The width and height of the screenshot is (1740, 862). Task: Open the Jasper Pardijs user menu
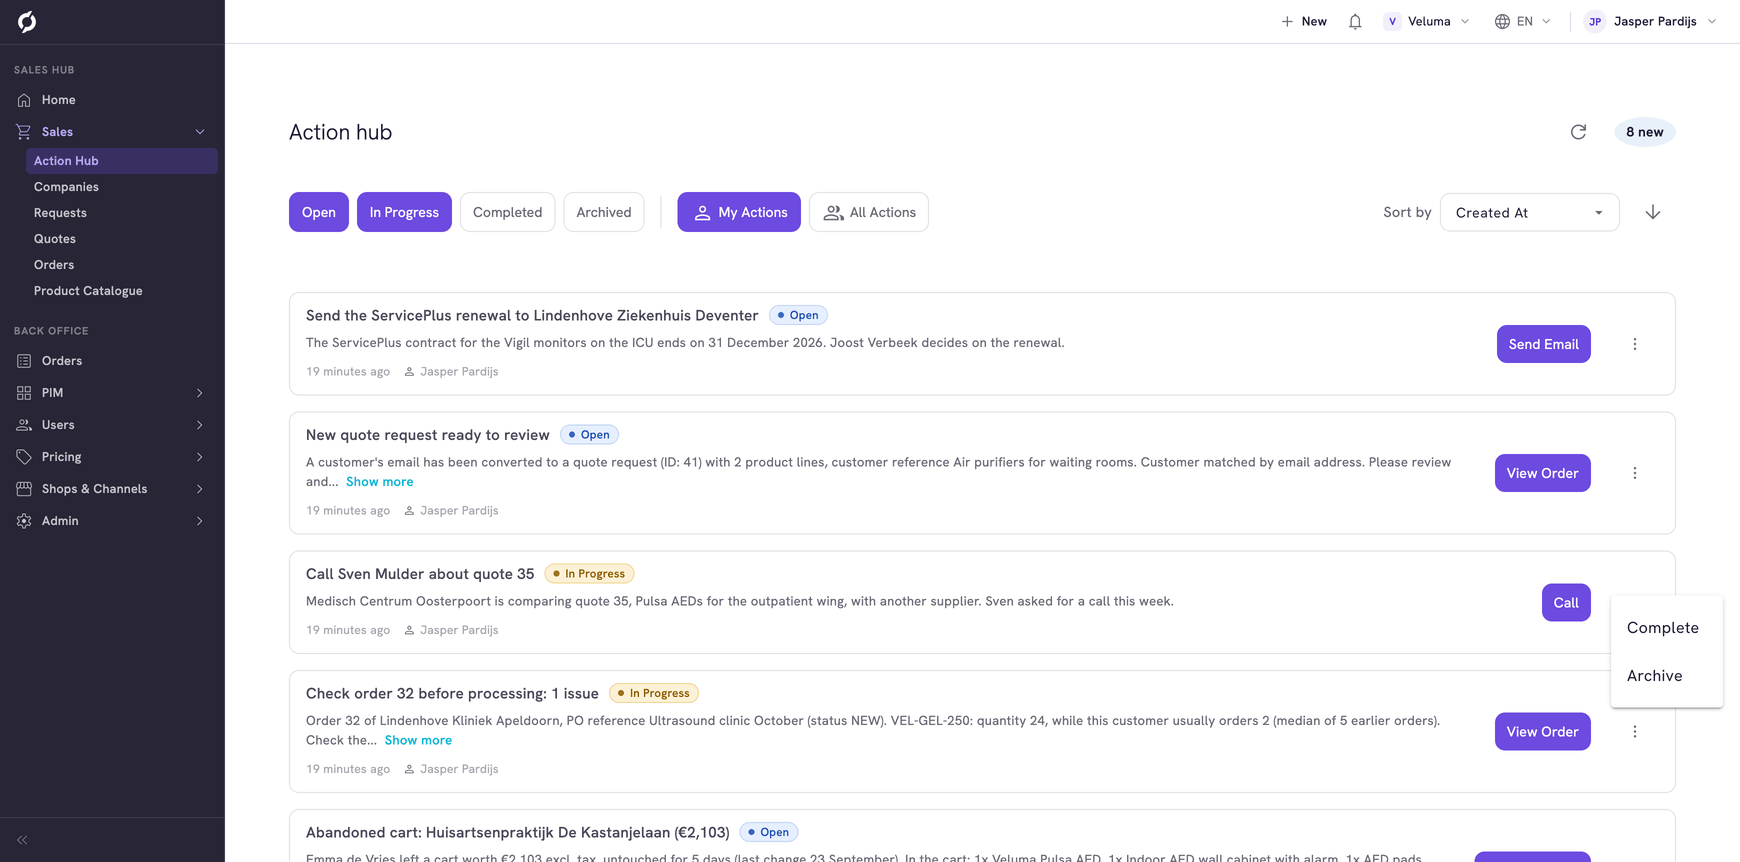[x=1651, y=22]
